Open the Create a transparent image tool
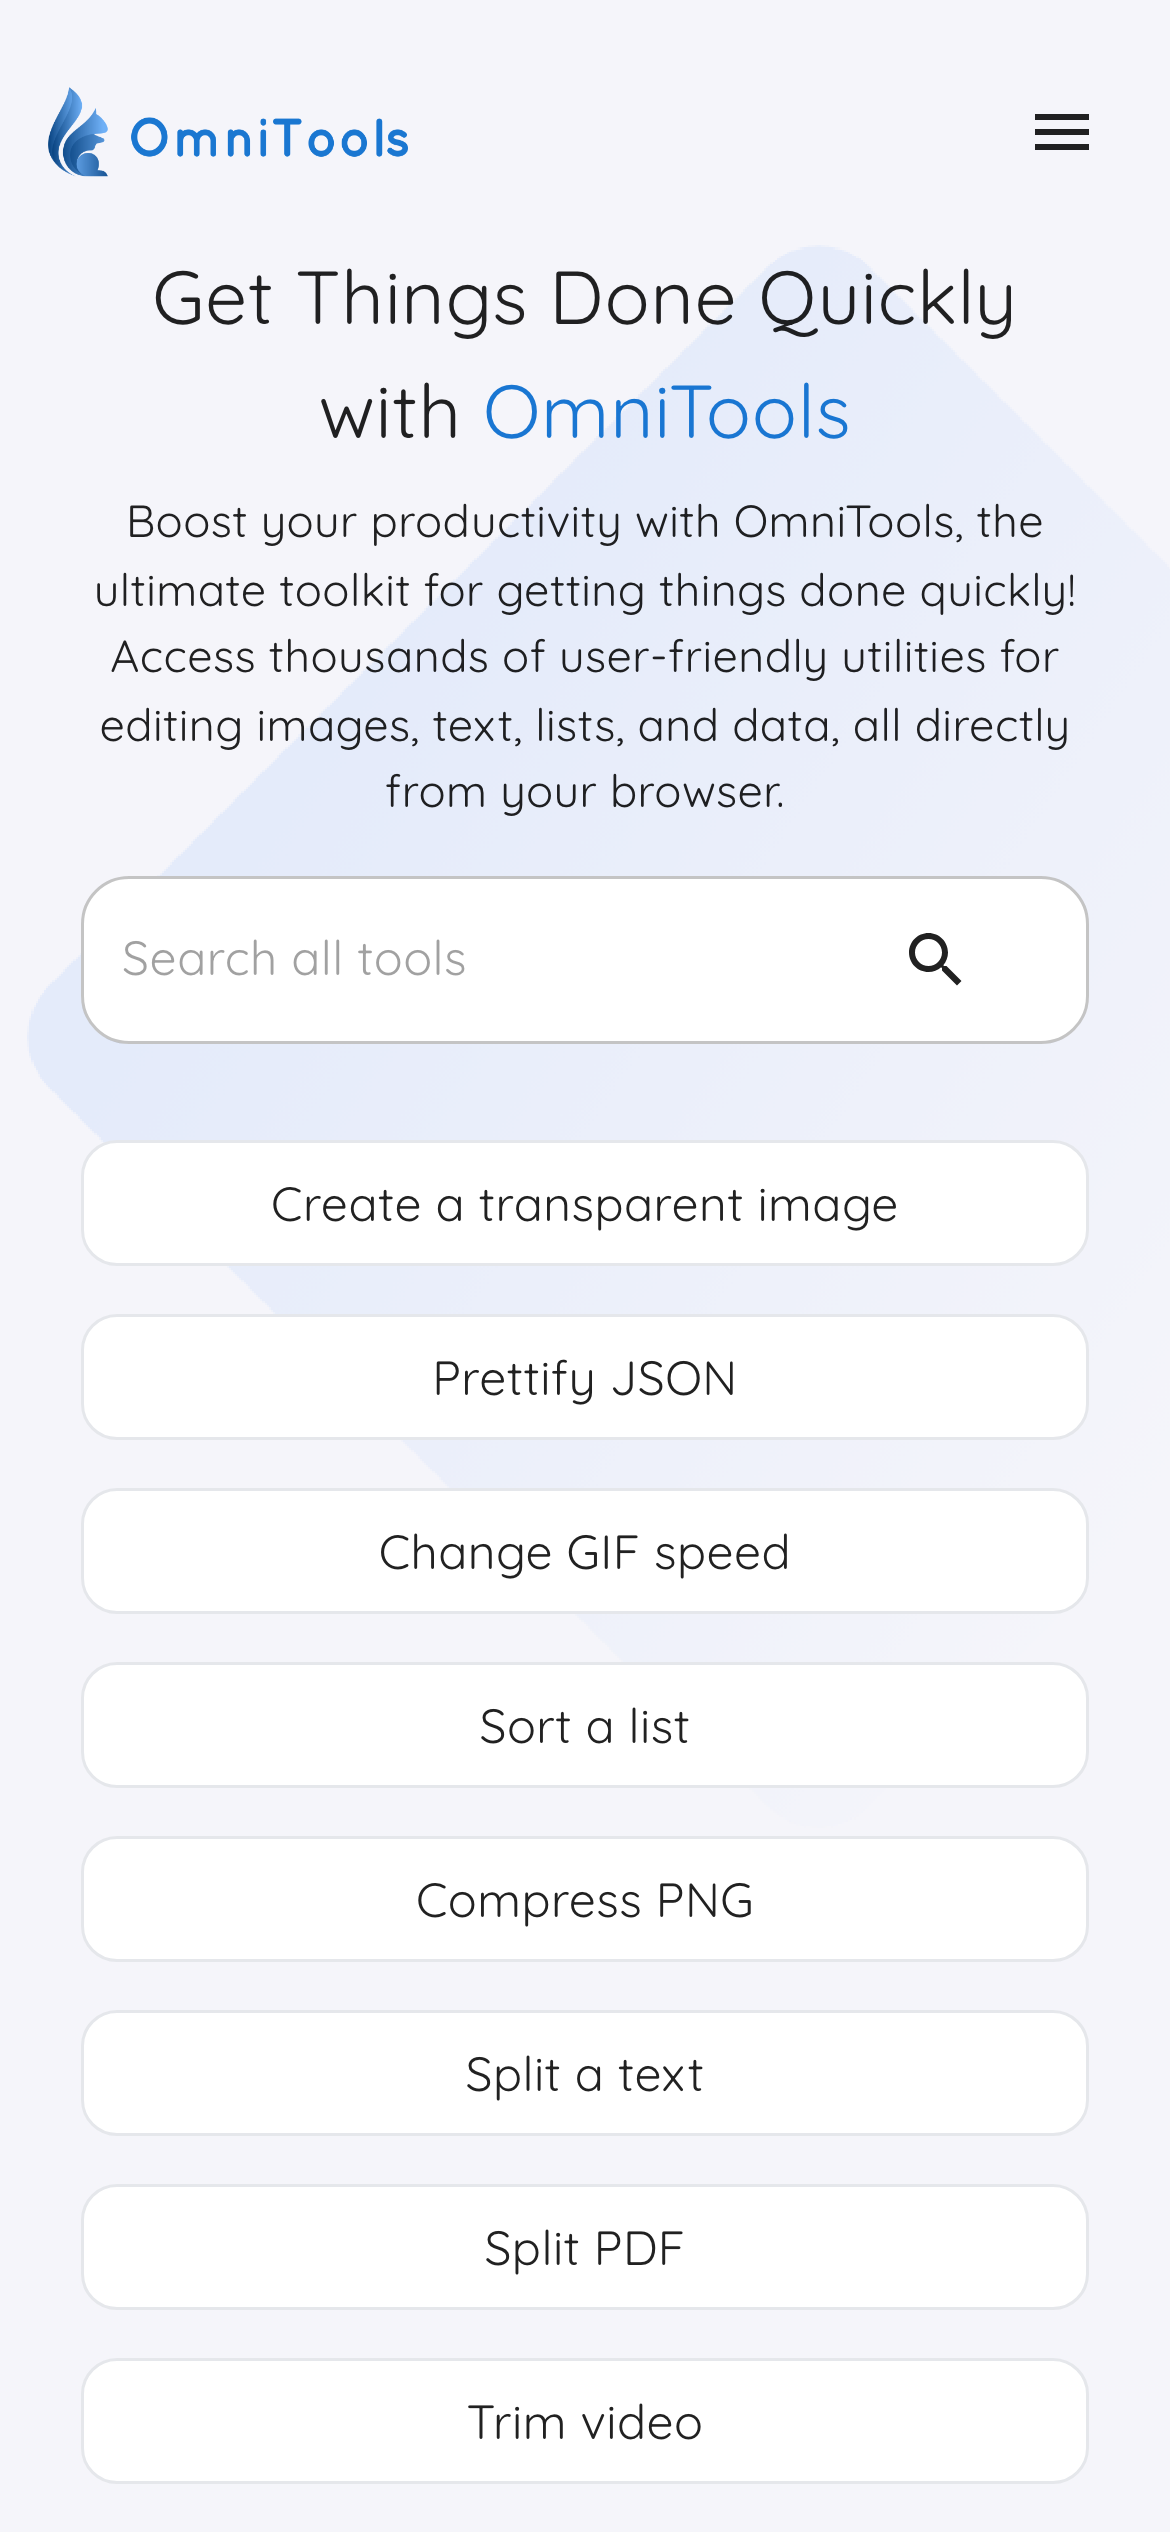1170x2532 pixels. click(x=585, y=1204)
